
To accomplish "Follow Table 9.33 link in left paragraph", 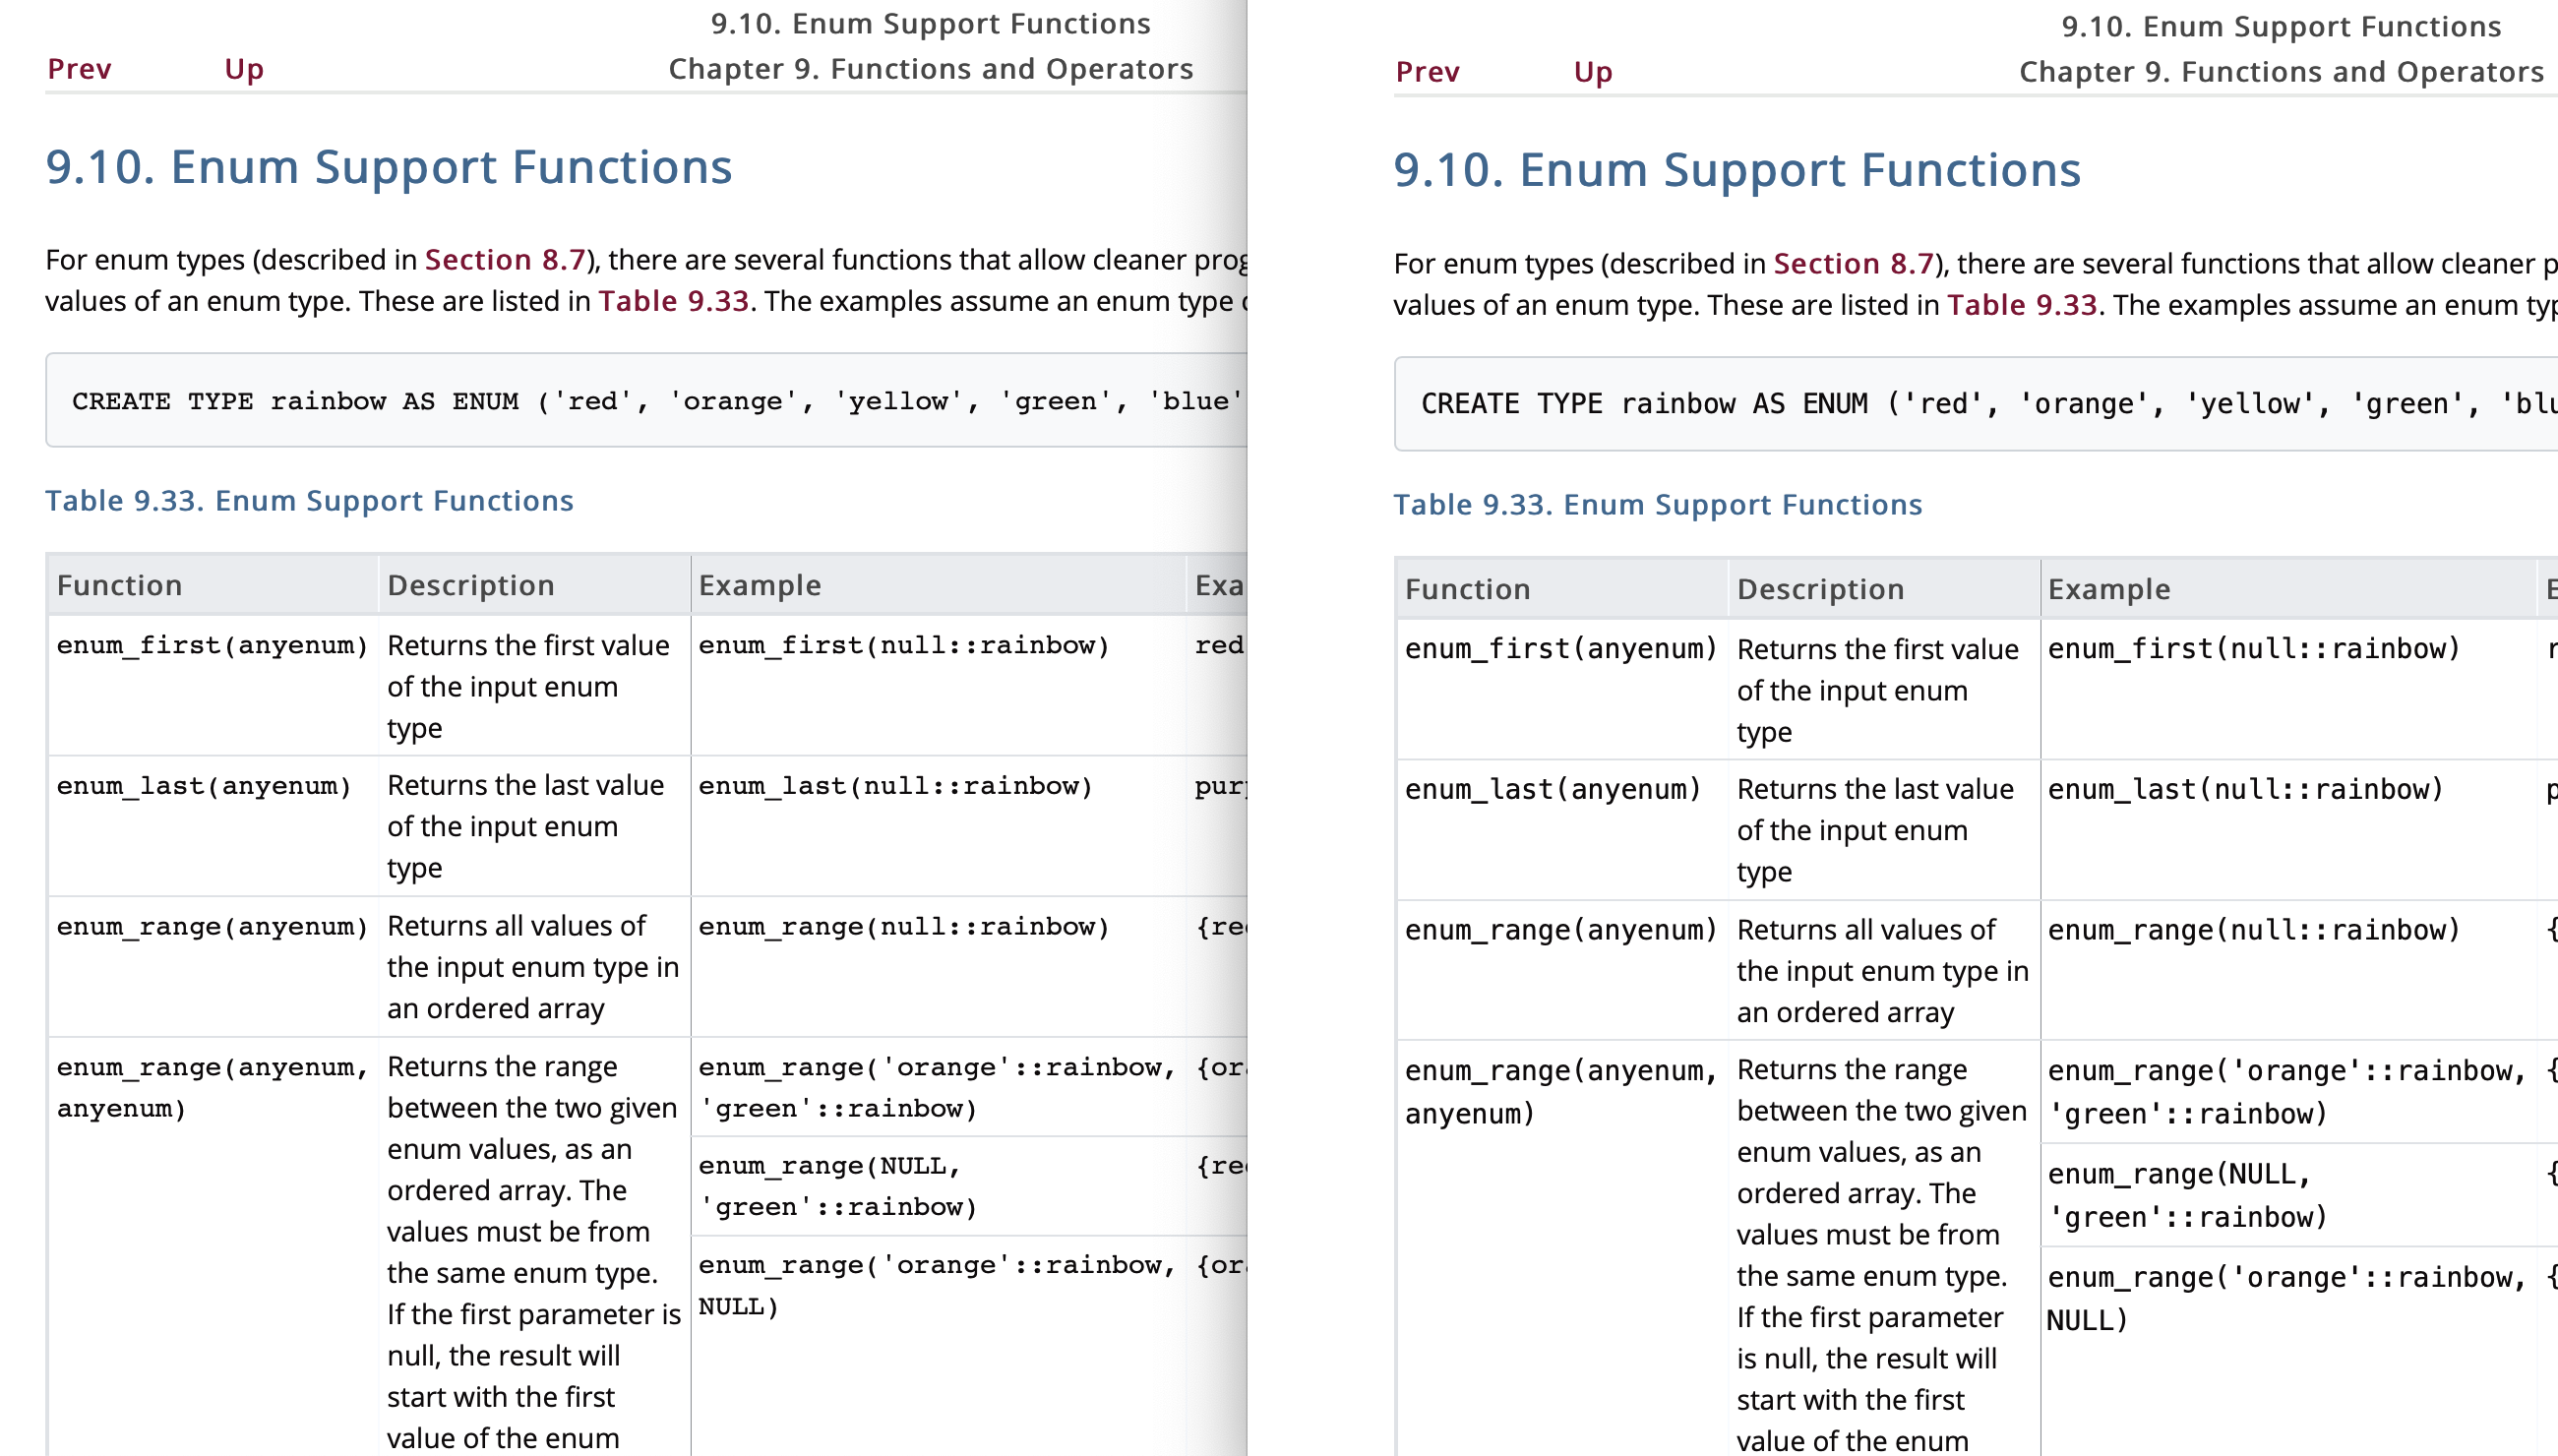I will click(x=673, y=301).
